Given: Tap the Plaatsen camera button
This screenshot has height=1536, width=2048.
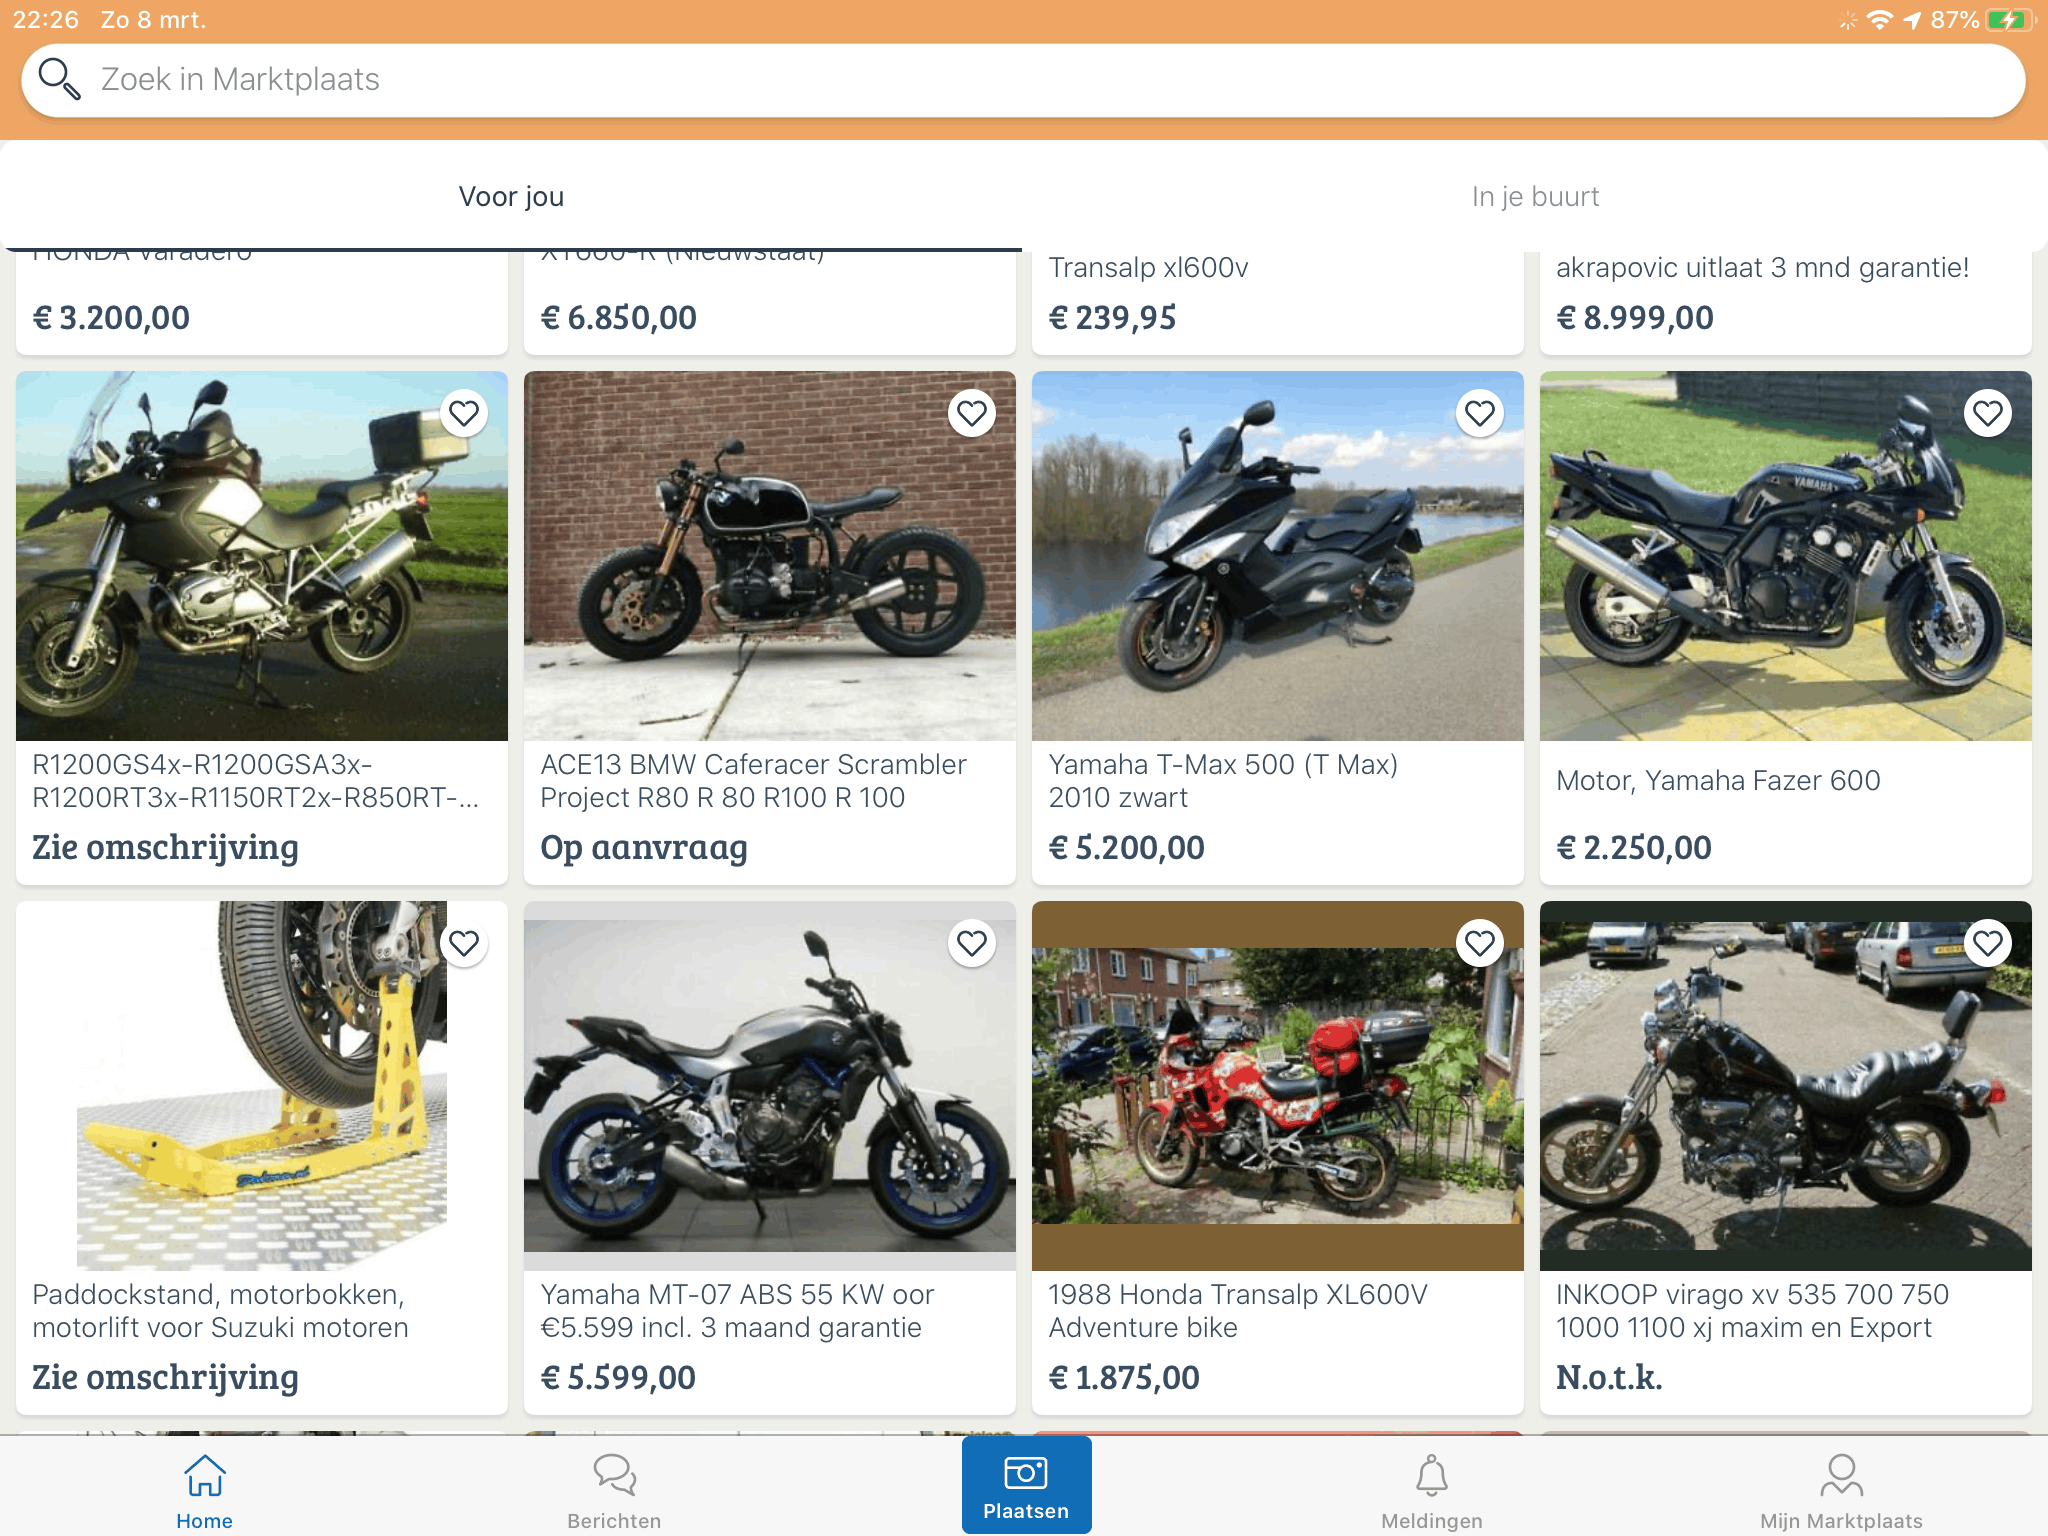Looking at the screenshot, I should (1026, 1484).
